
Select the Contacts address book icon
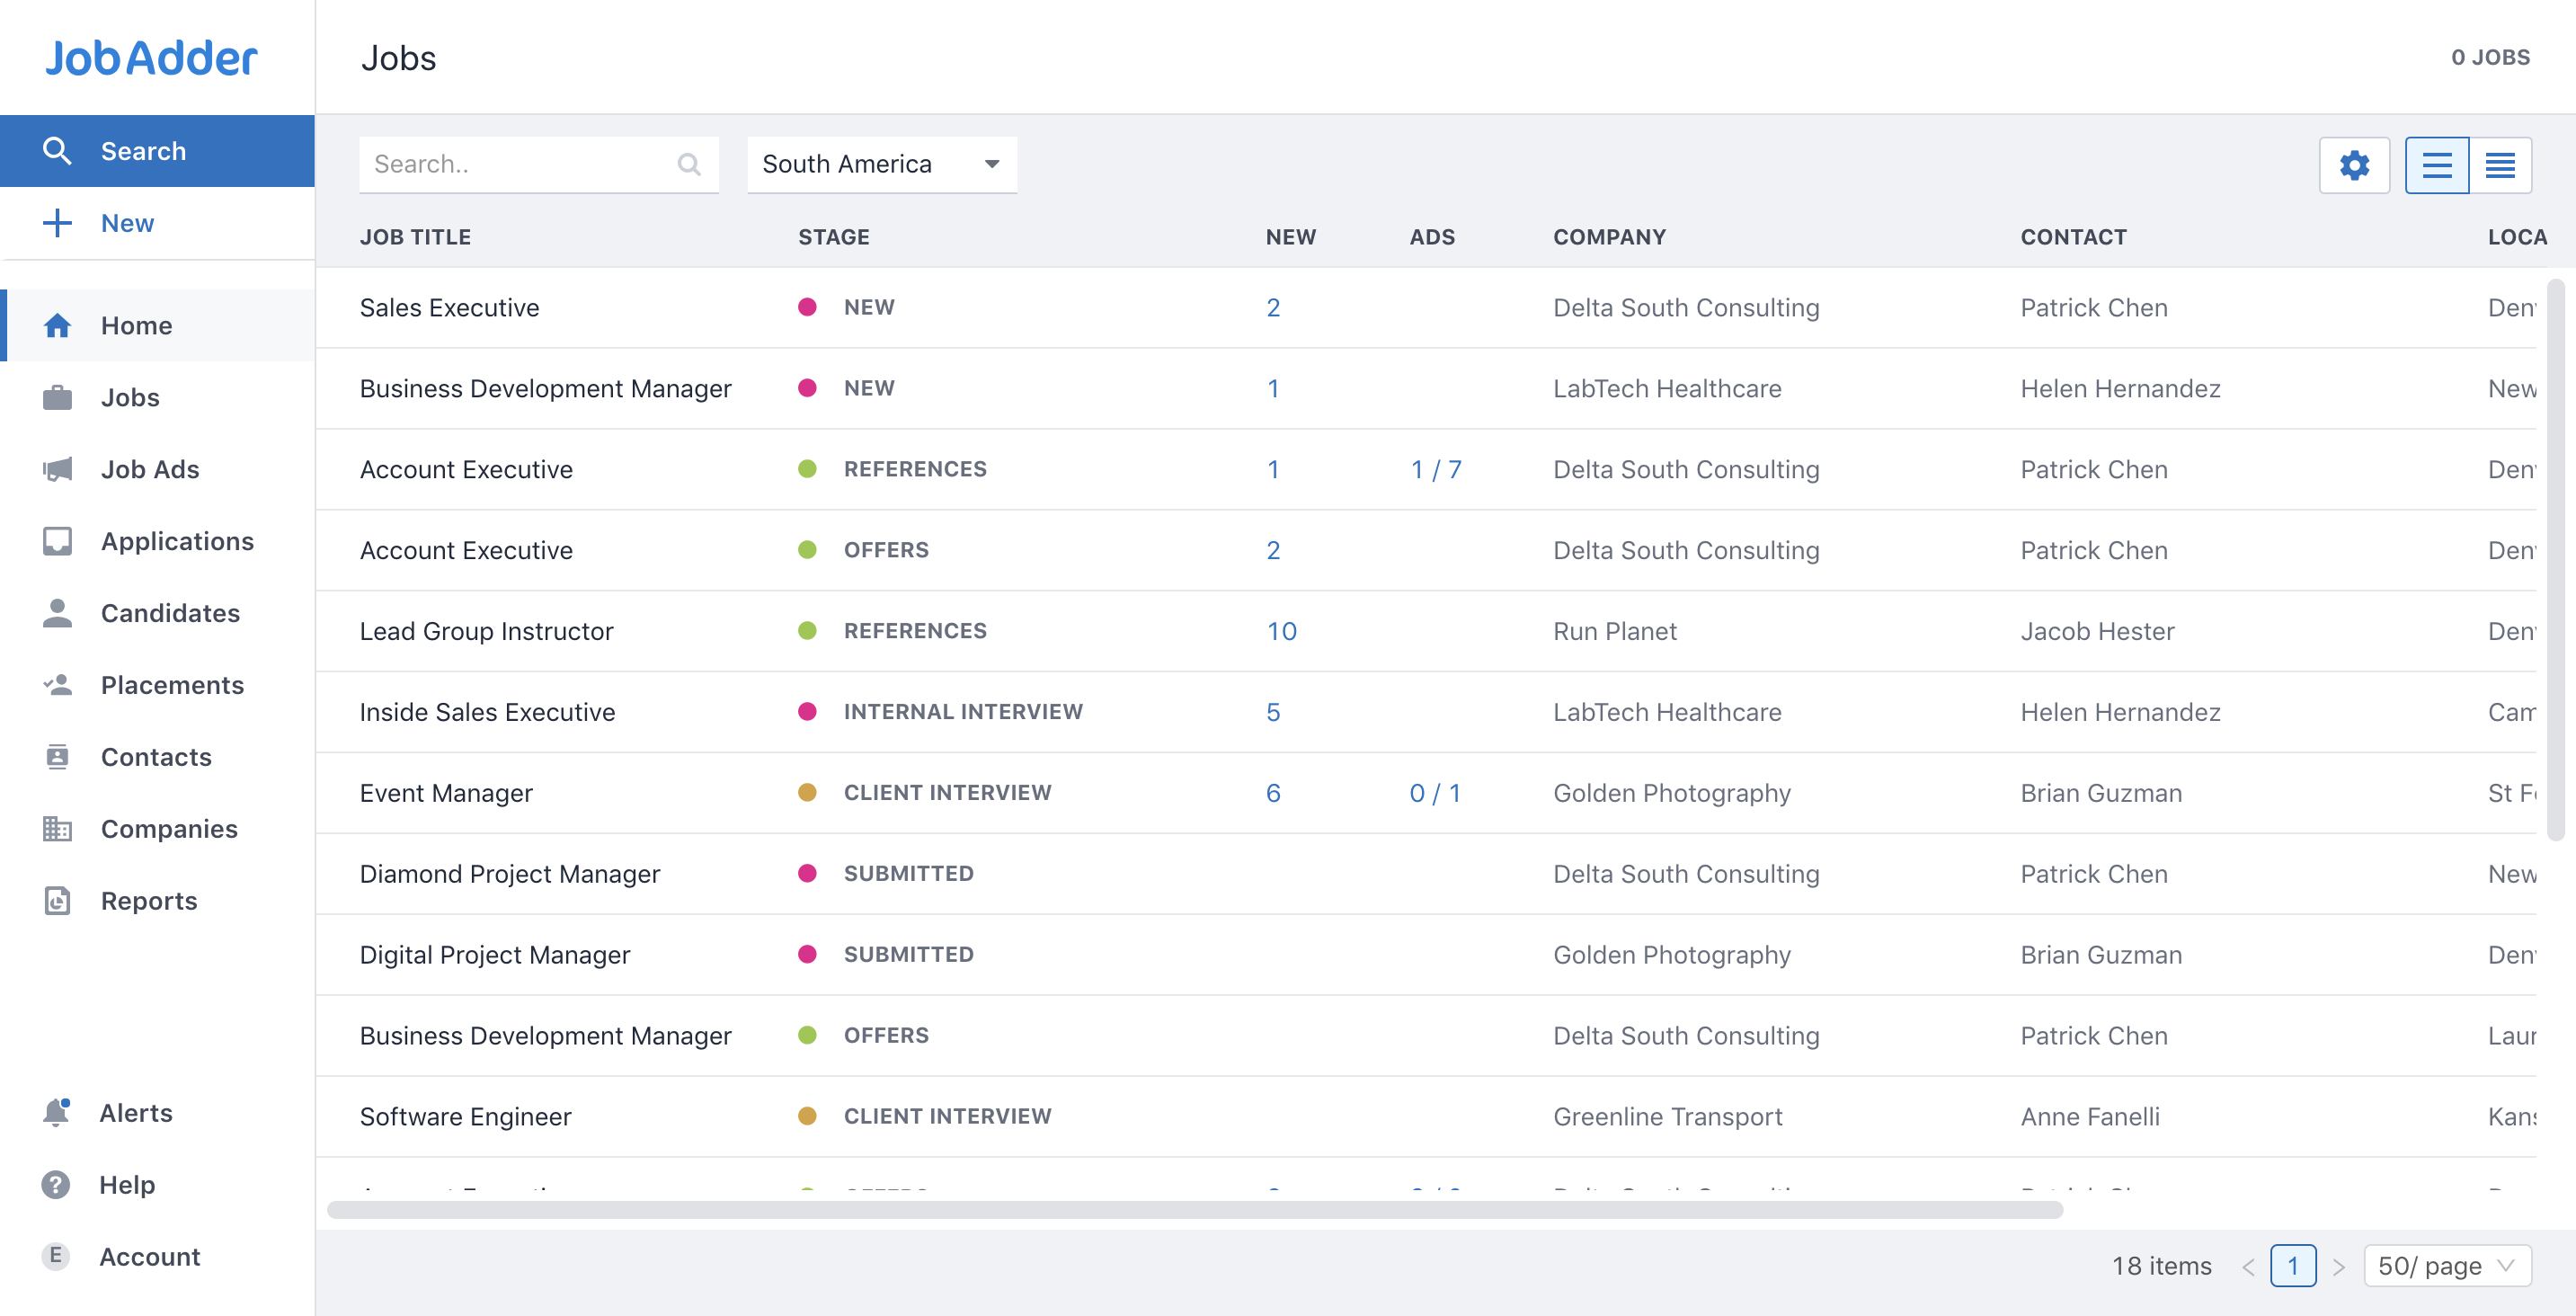pyautogui.click(x=57, y=757)
